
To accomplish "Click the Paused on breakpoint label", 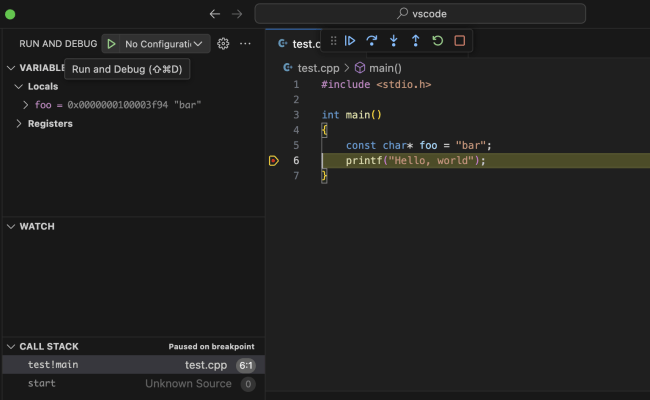I will point(211,347).
